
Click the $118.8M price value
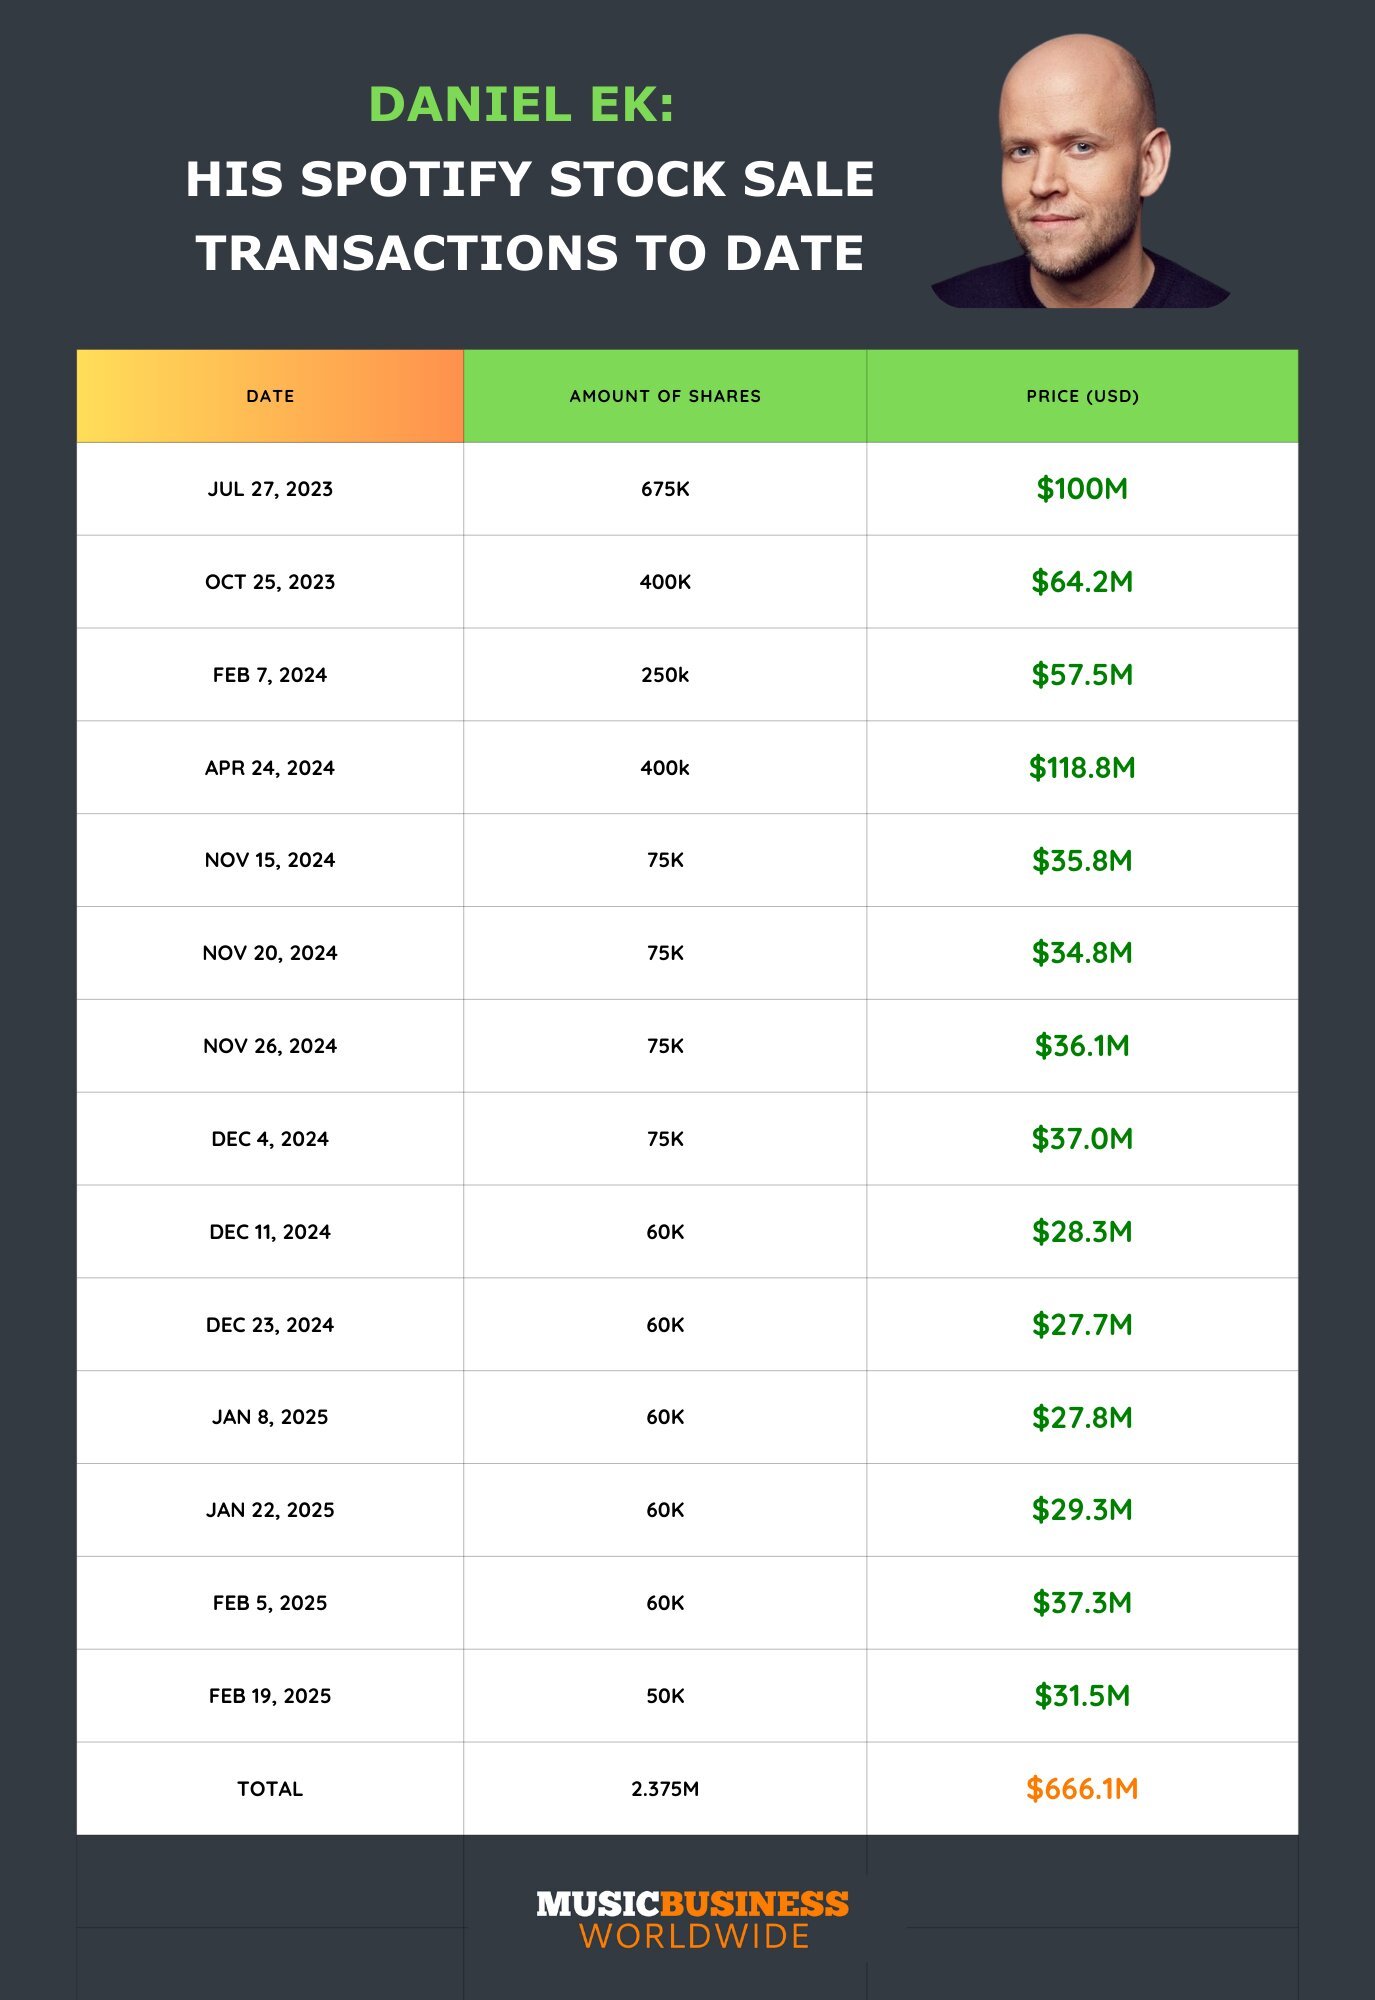click(x=1082, y=768)
